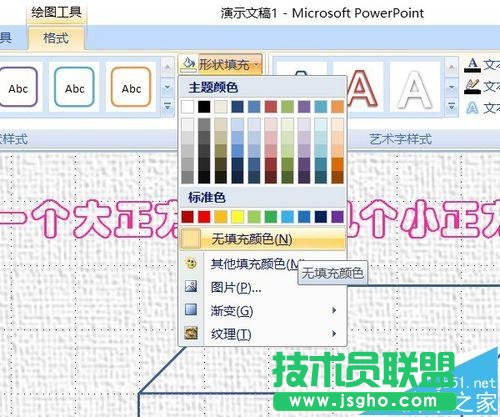The height and width of the screenshot is (417, 500).
Task: Pick the tan theme color in the top row
Action: point(221,107)
